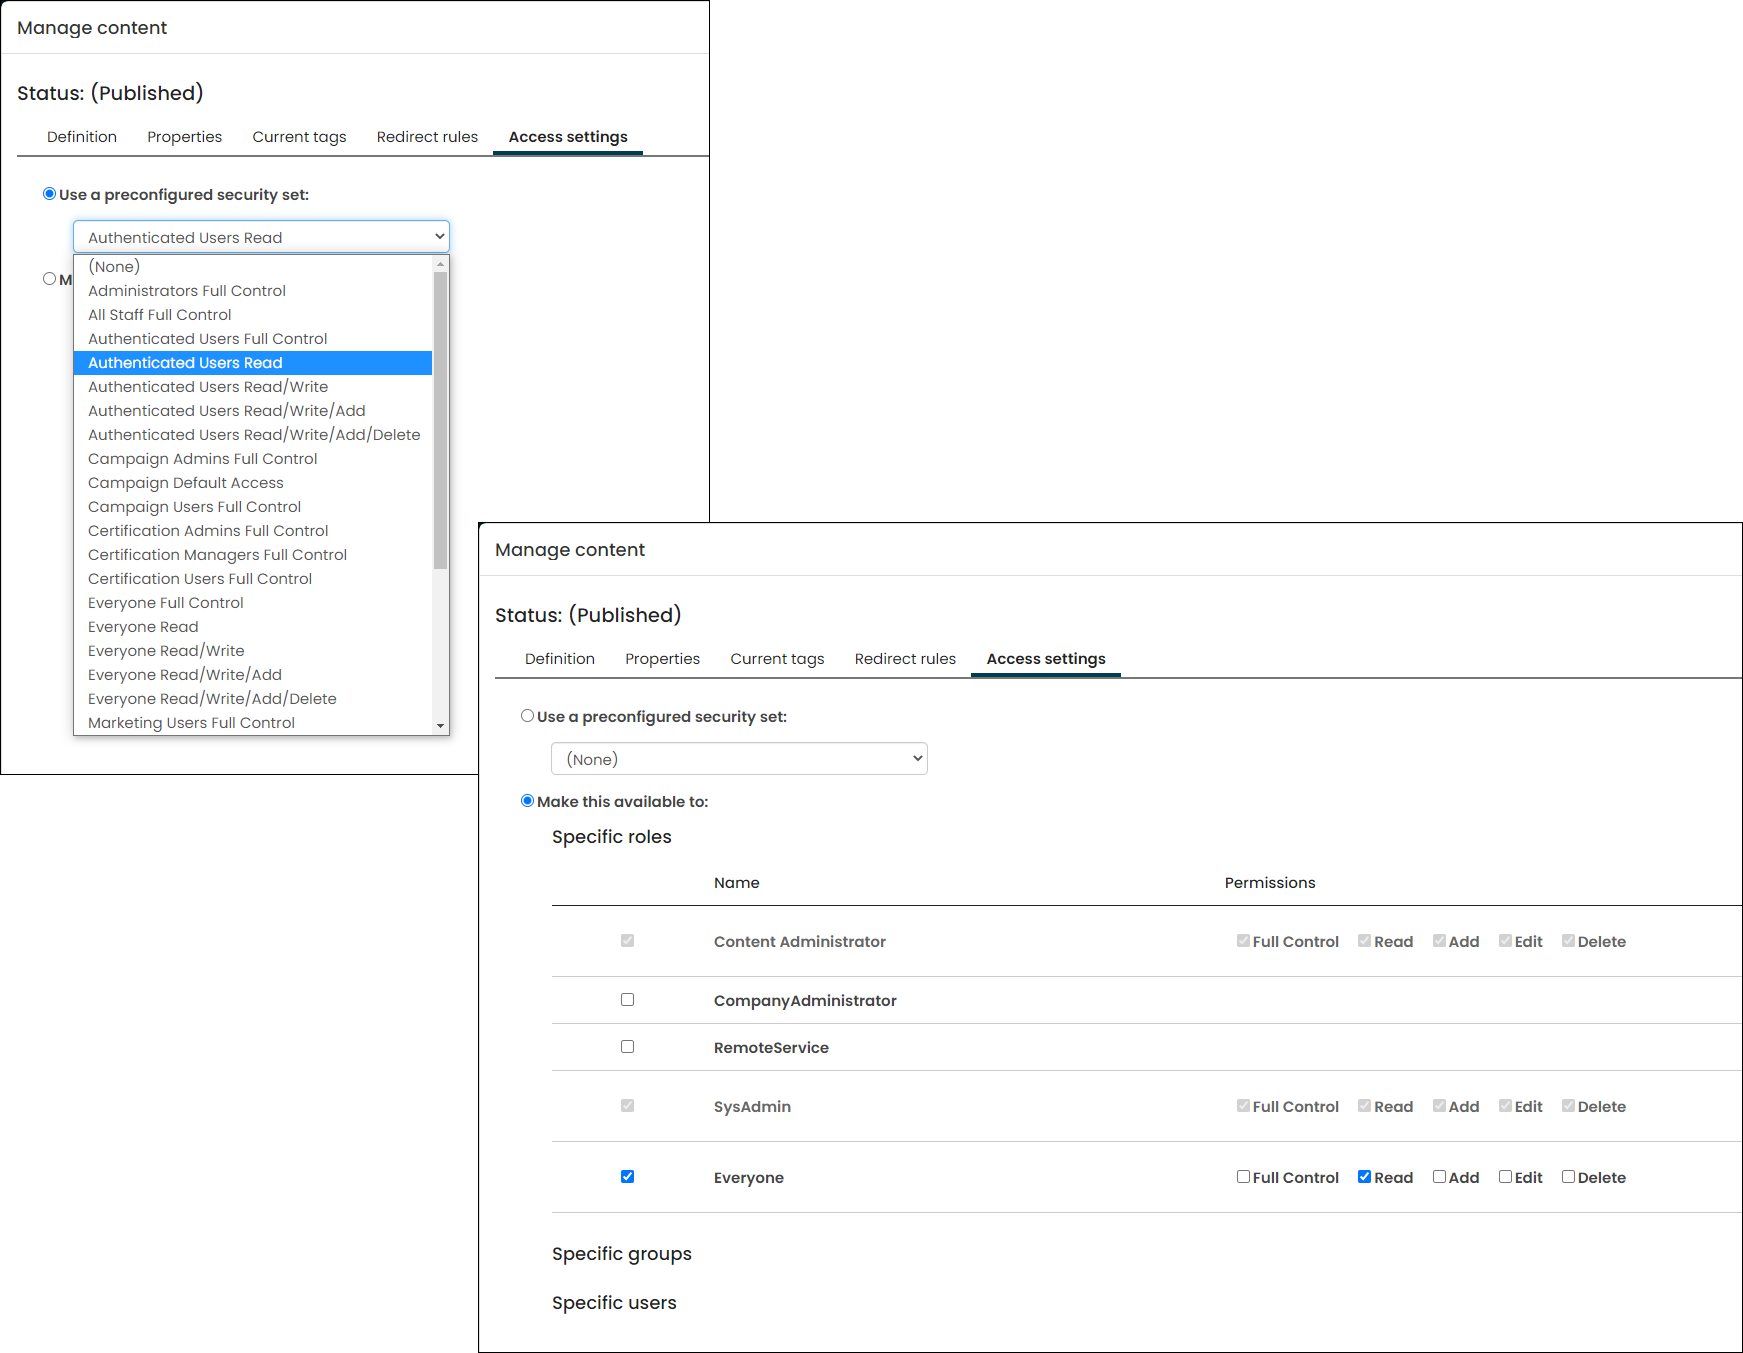Click the 'Permissions' column header

1270,883
